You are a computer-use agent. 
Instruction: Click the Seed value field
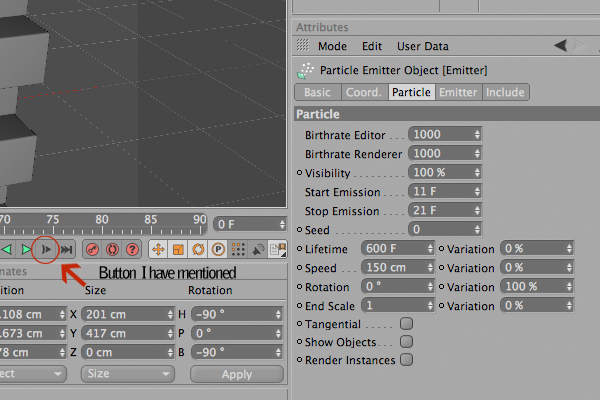[445, 230]
